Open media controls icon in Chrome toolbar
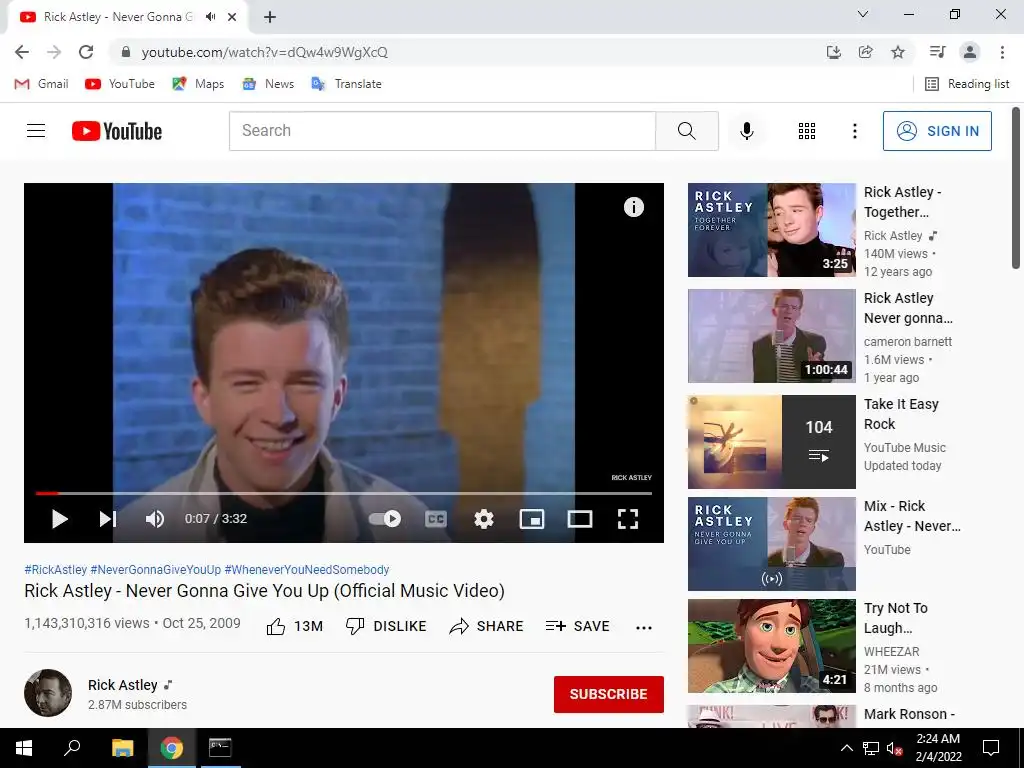 (x=938, y=52)
